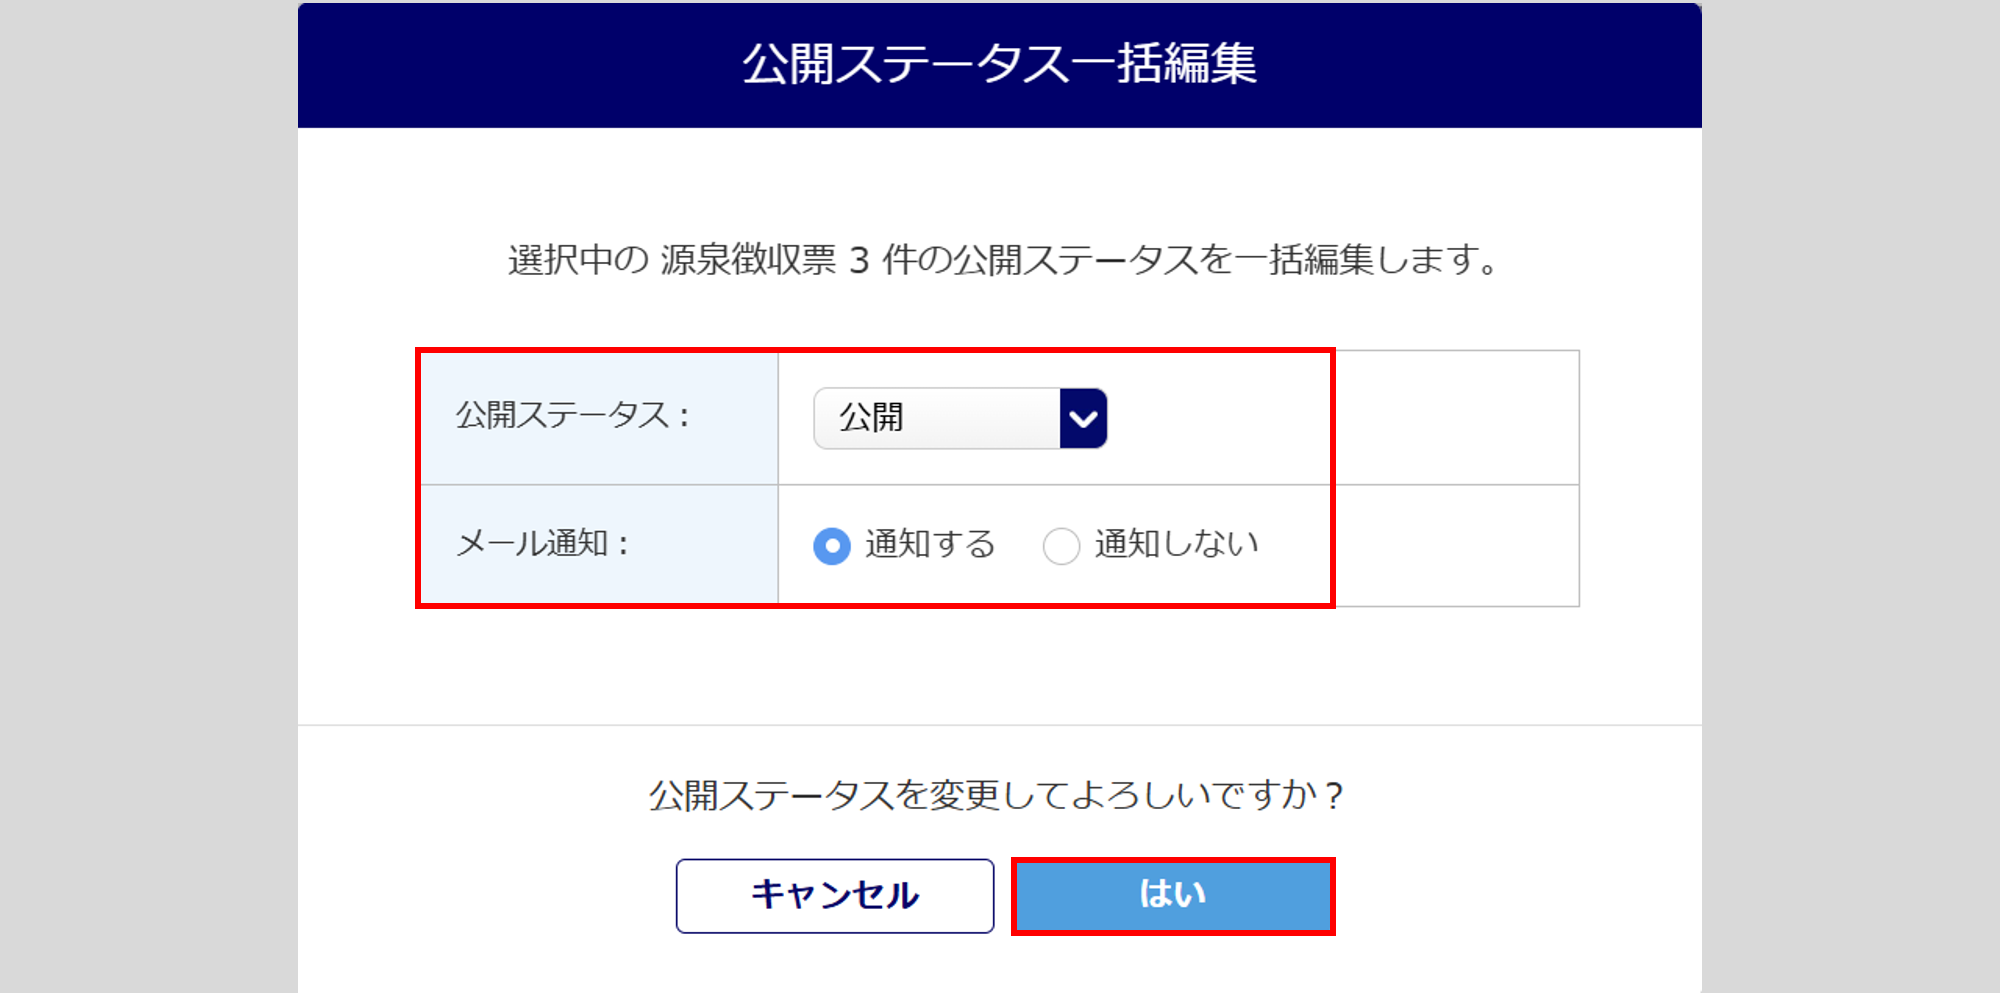The image size is (2000, 993).
Task: Click the gray backdrop left of the dialog
Action: pyautogui.click(x=148, y=500)
